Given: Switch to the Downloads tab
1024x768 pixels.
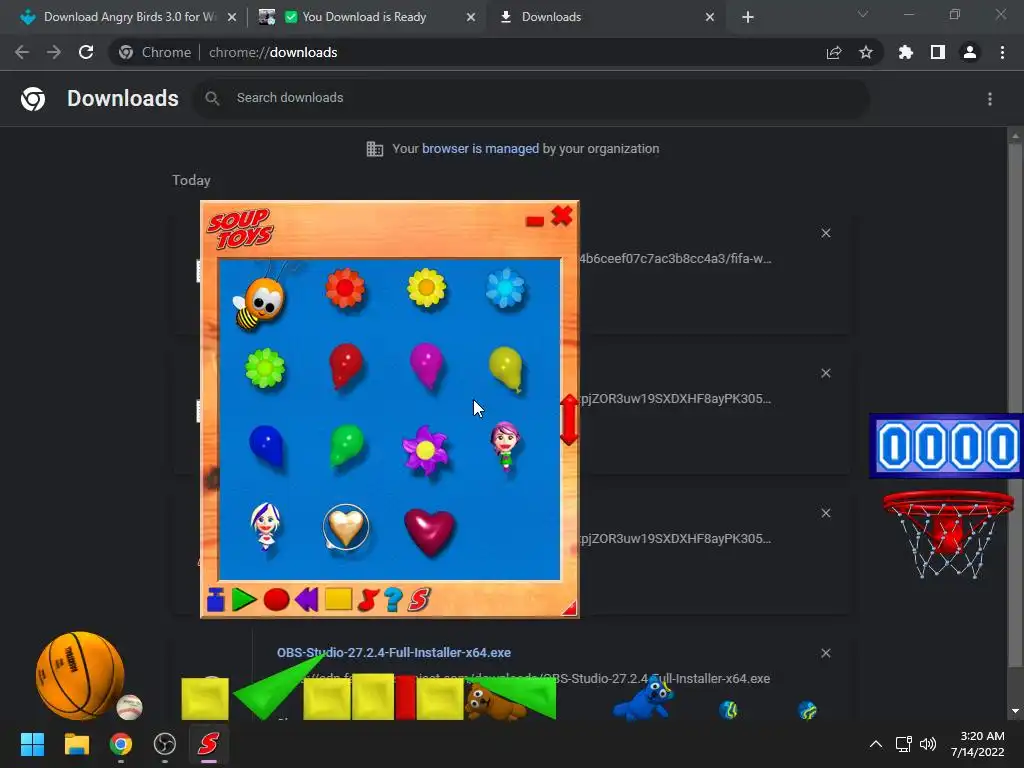Looking at the screenshot, I should tap(604, 17).
